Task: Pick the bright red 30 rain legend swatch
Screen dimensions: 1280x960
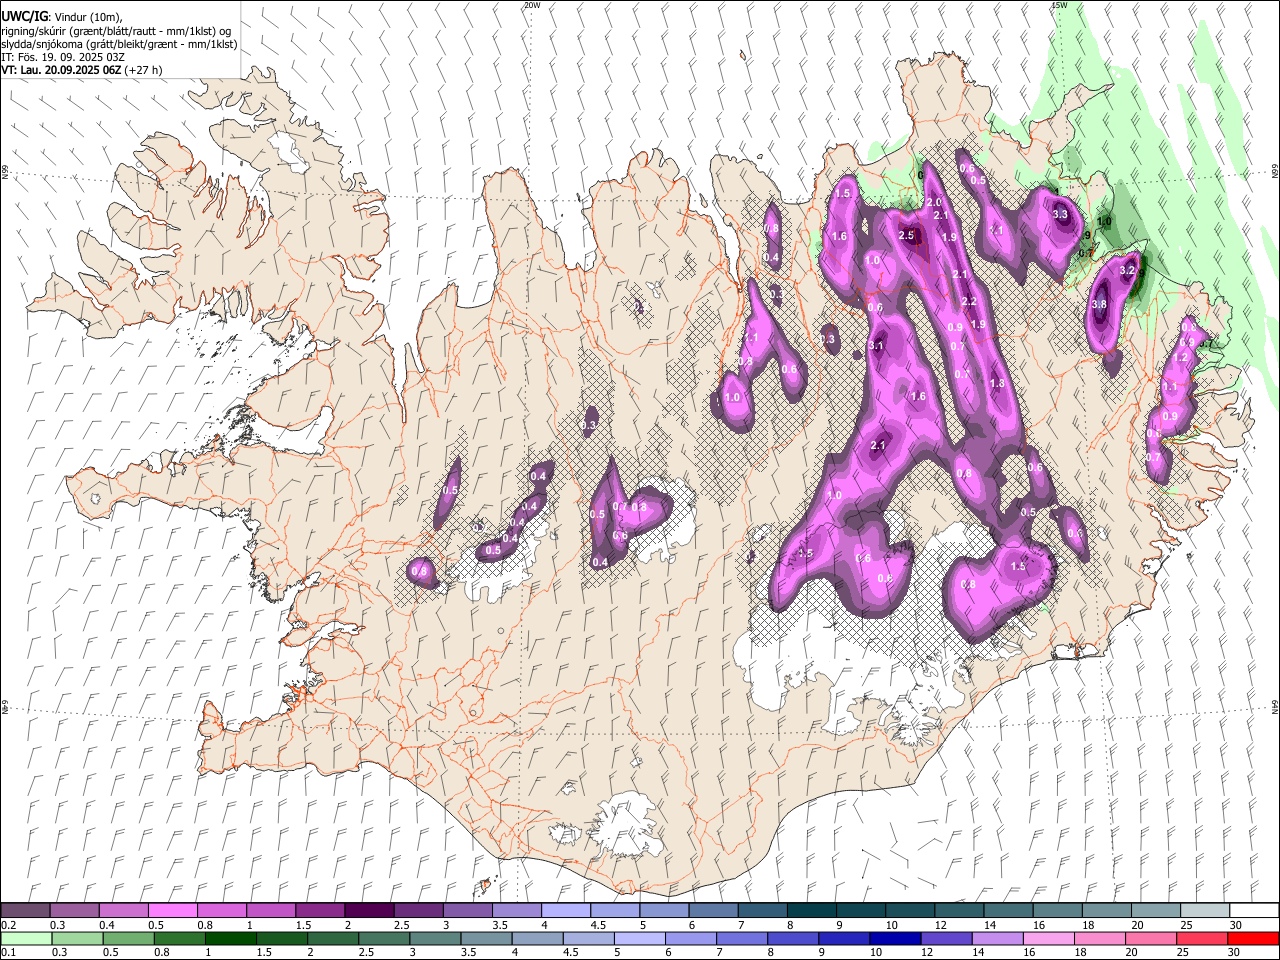Action: click(1253, 939)
